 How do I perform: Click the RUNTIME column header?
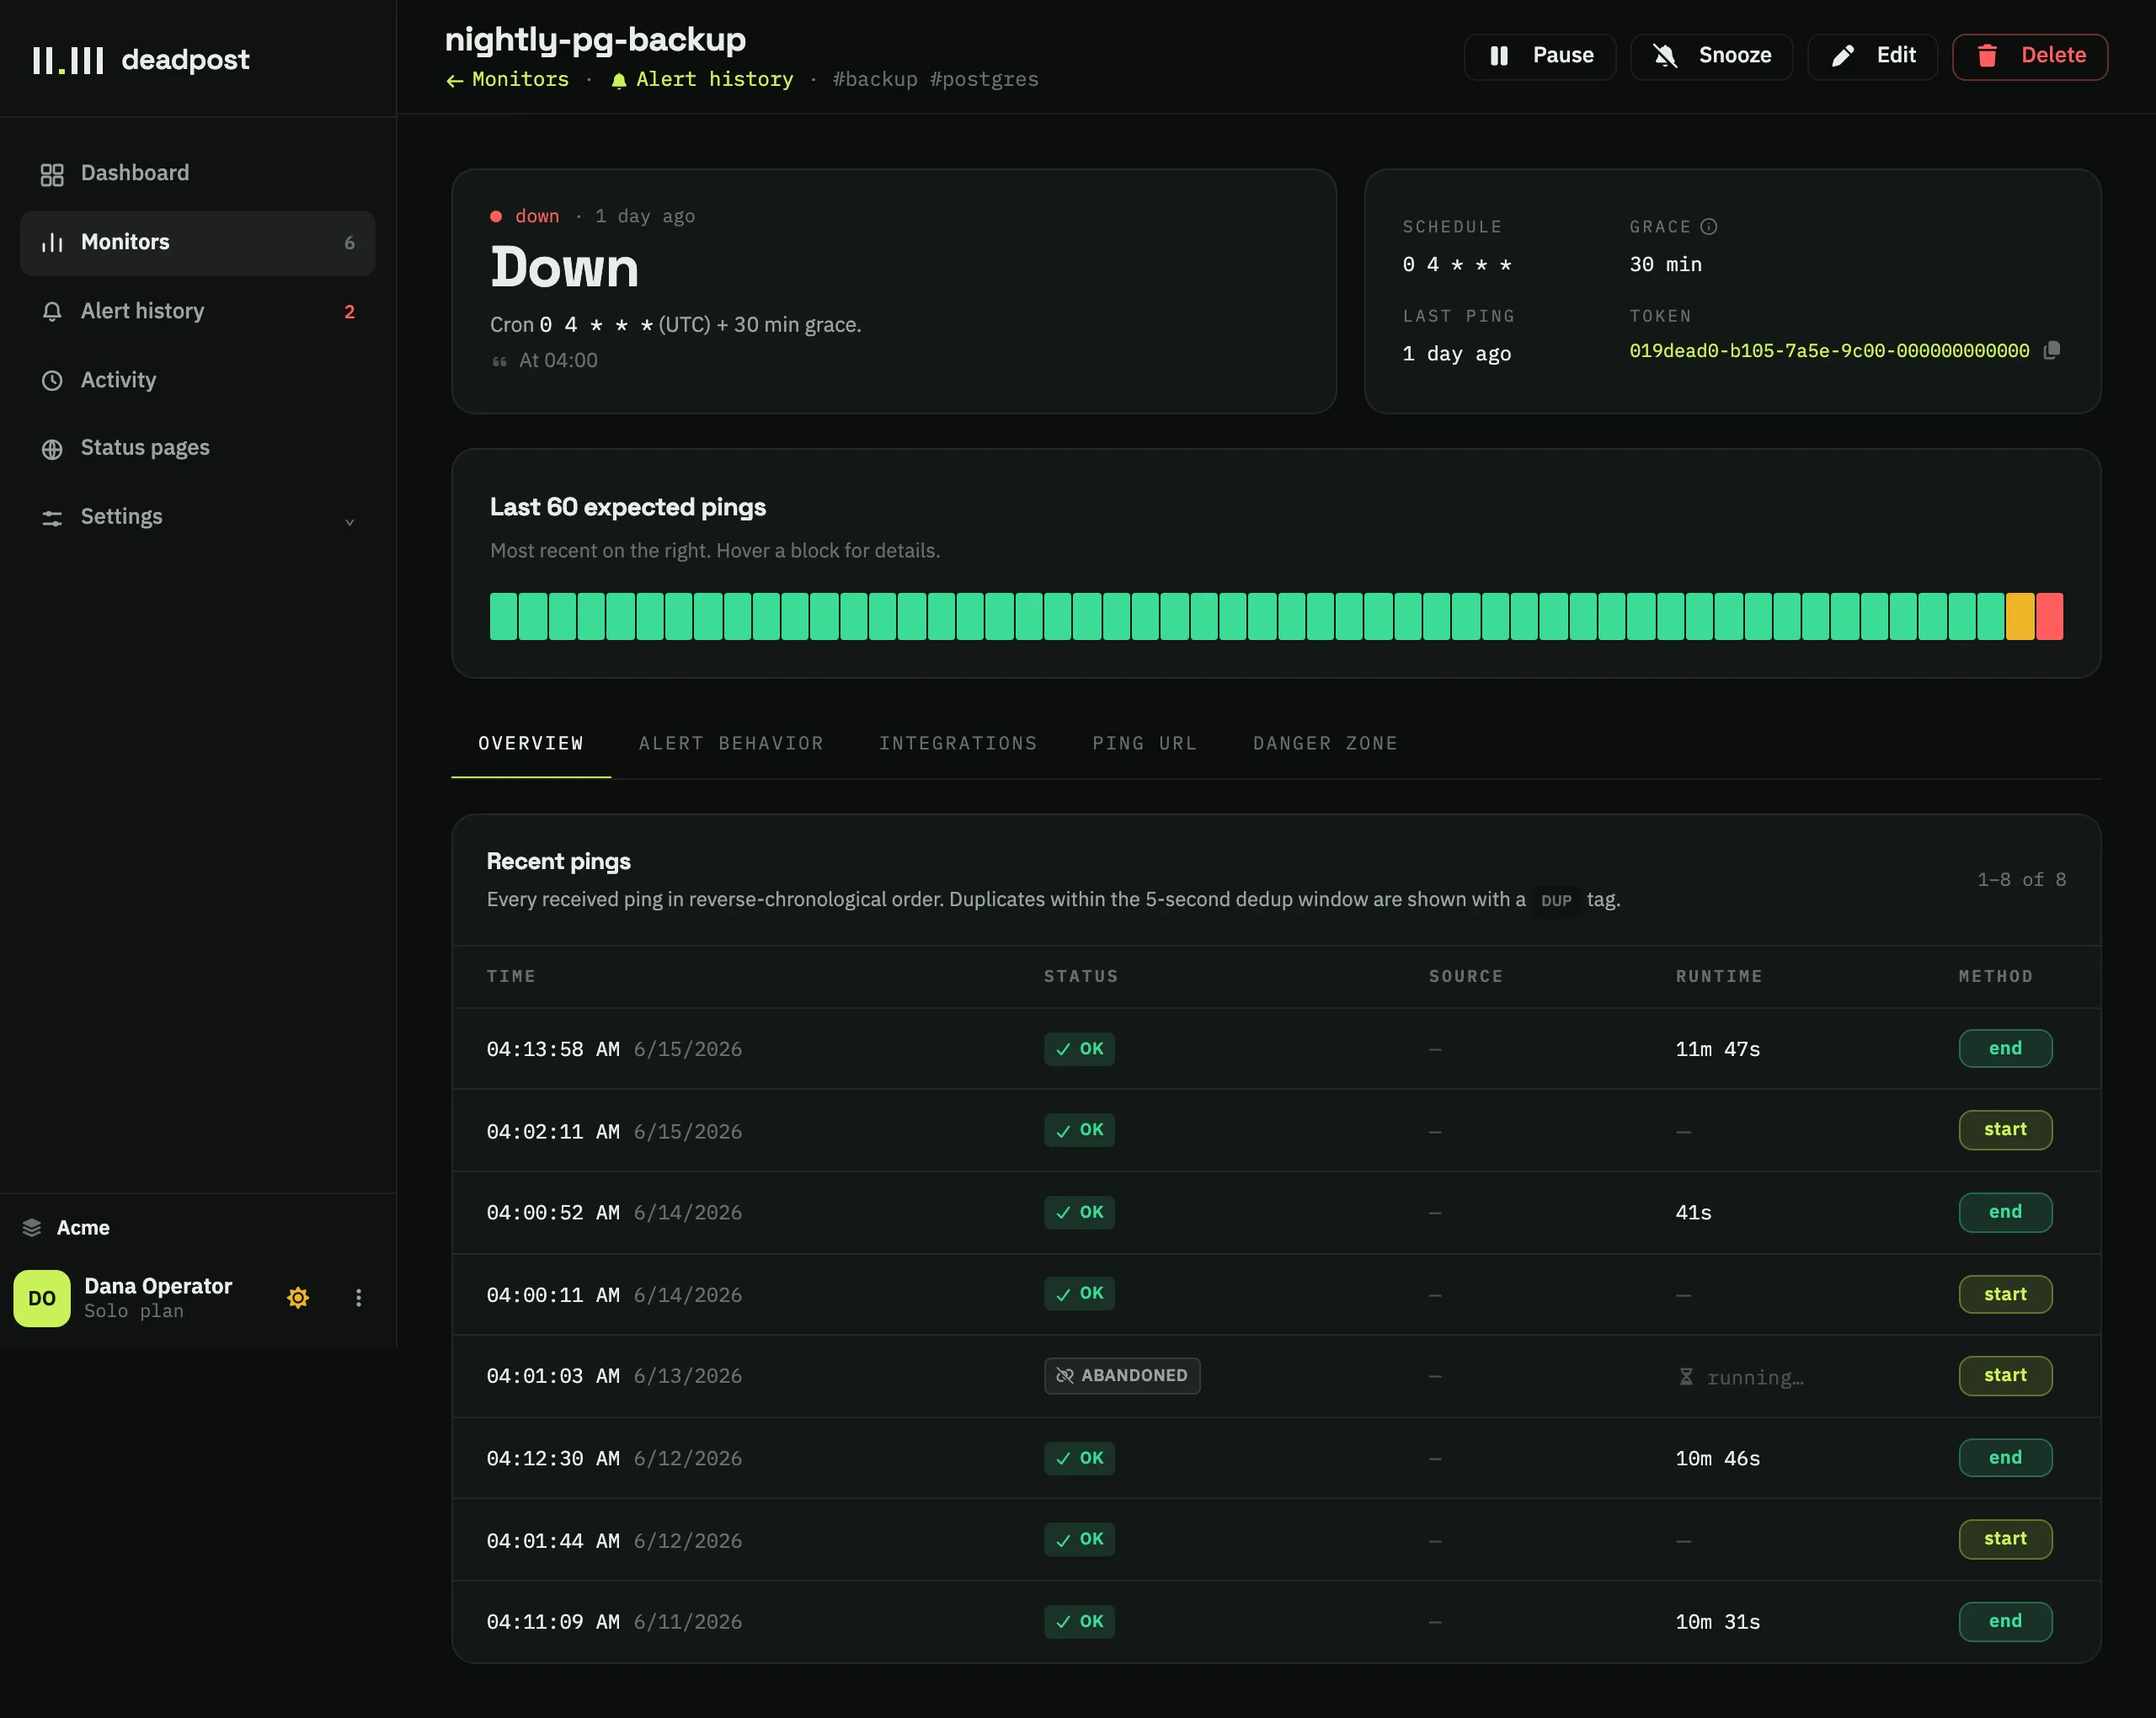[x=1719, y=976]
